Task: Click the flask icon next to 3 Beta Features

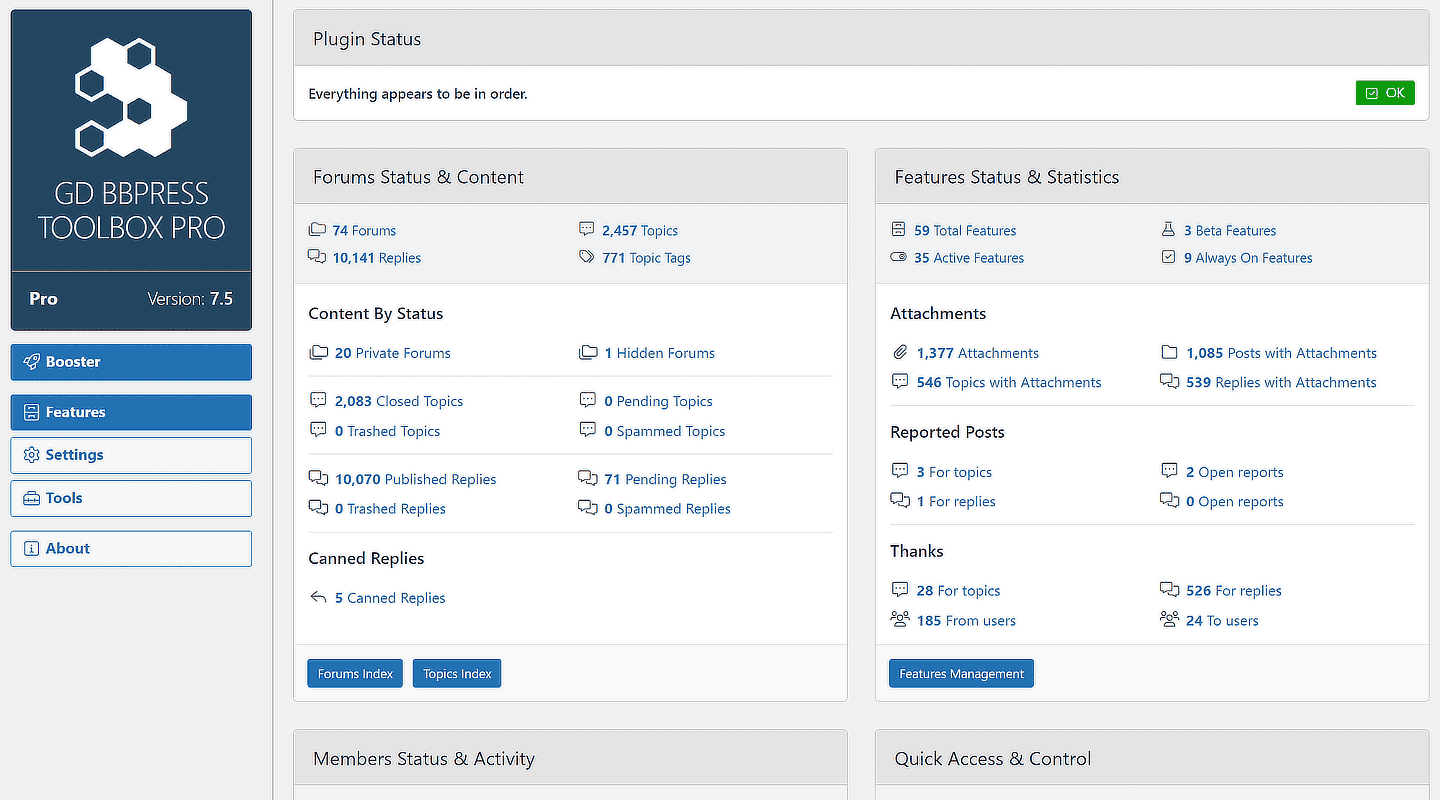Action: point(1168,230)
